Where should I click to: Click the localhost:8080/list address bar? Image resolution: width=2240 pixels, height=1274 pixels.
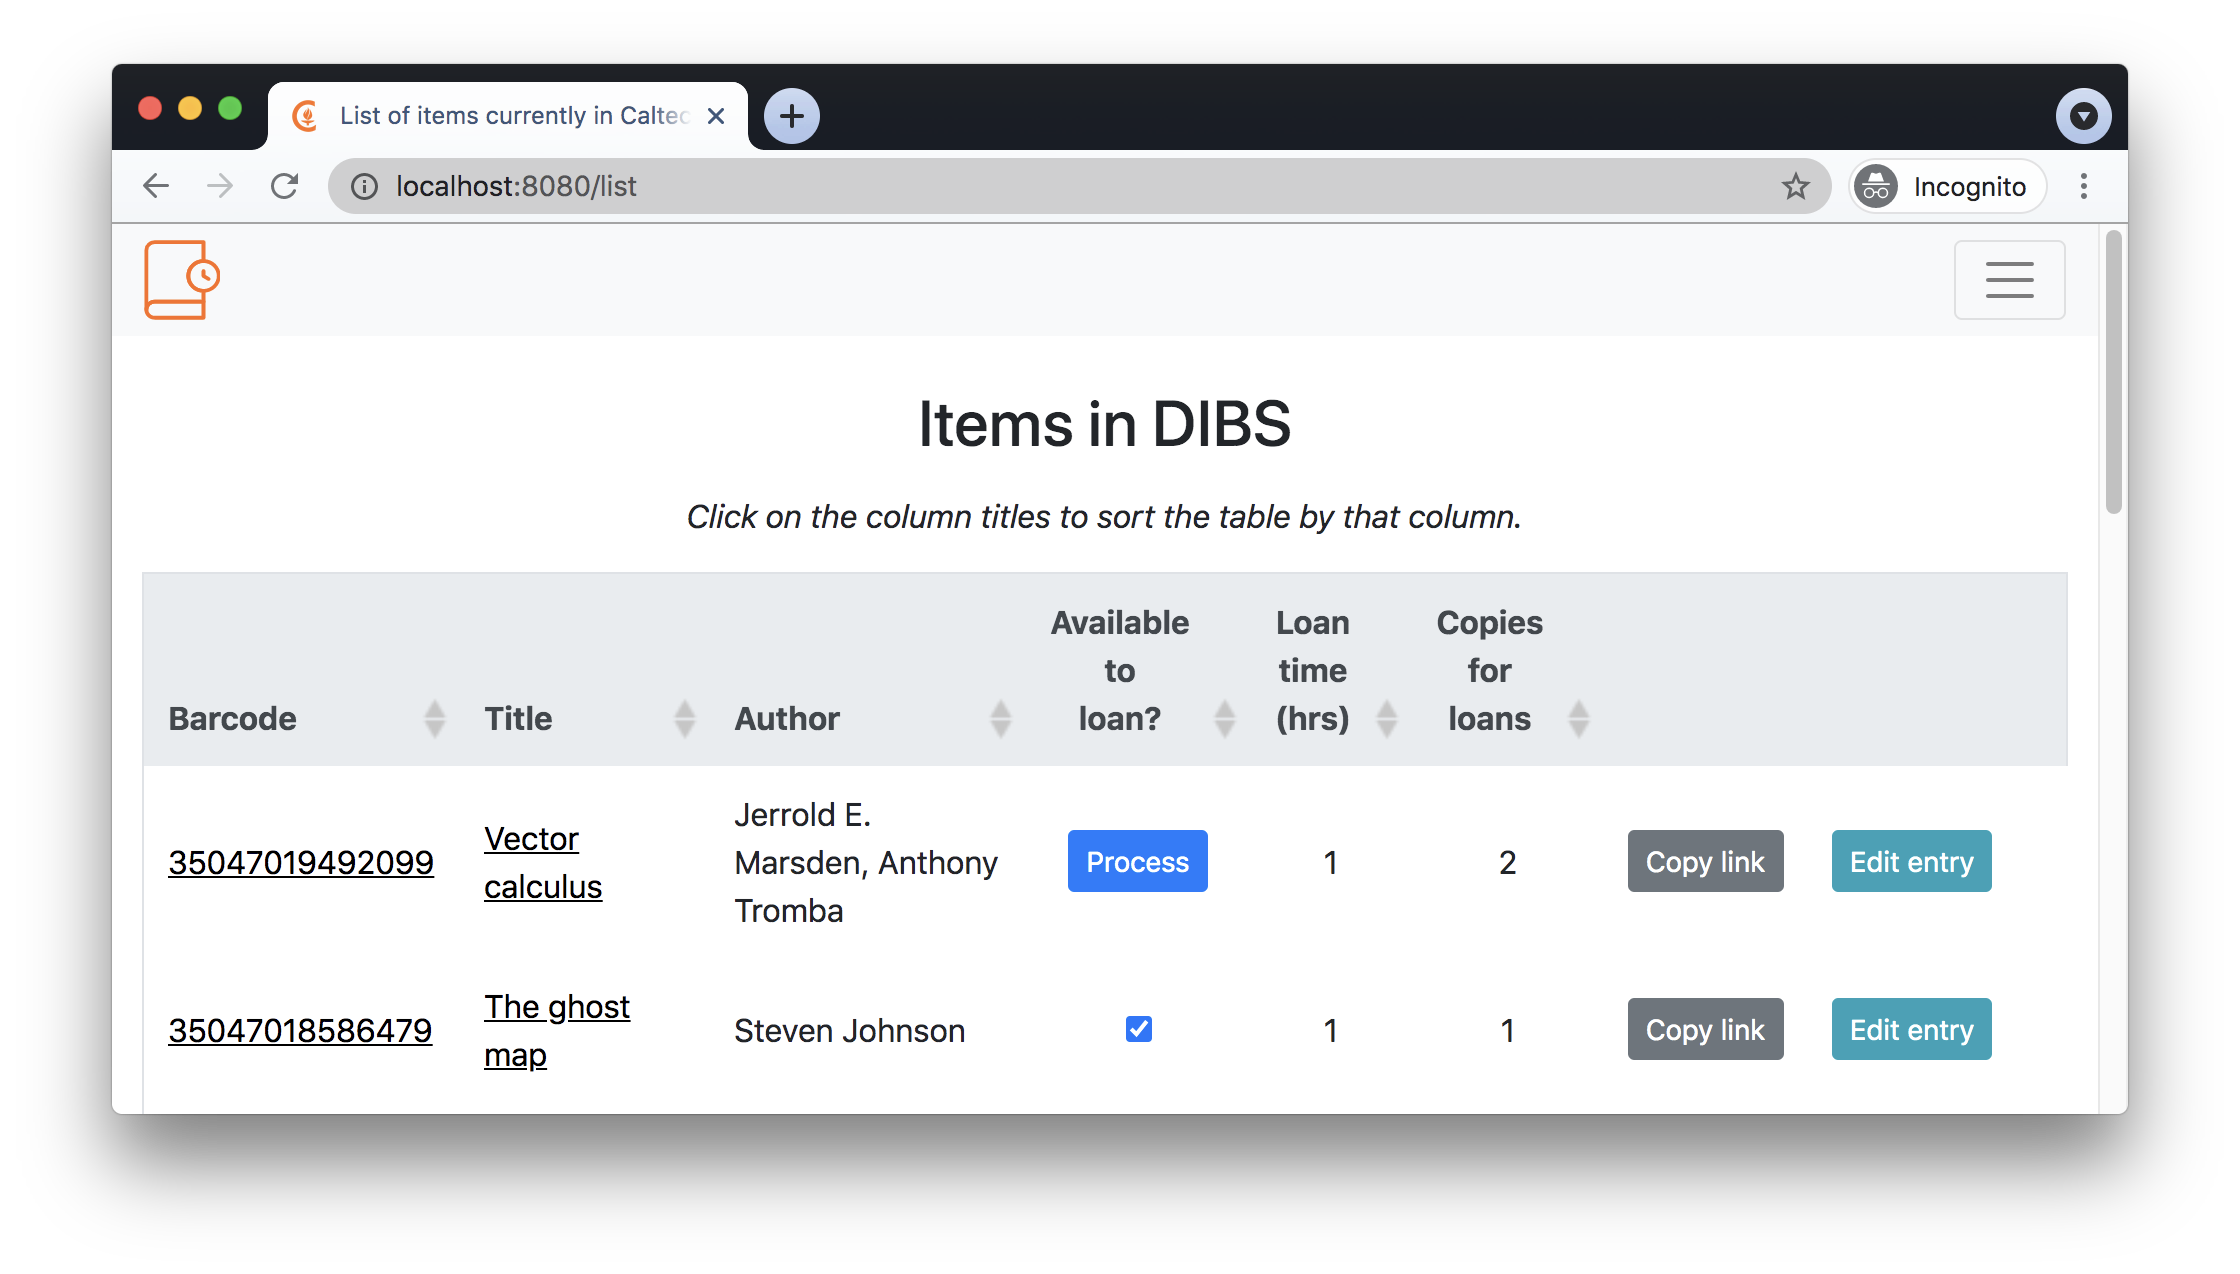pyautogui.click(x=1080, y=186)
